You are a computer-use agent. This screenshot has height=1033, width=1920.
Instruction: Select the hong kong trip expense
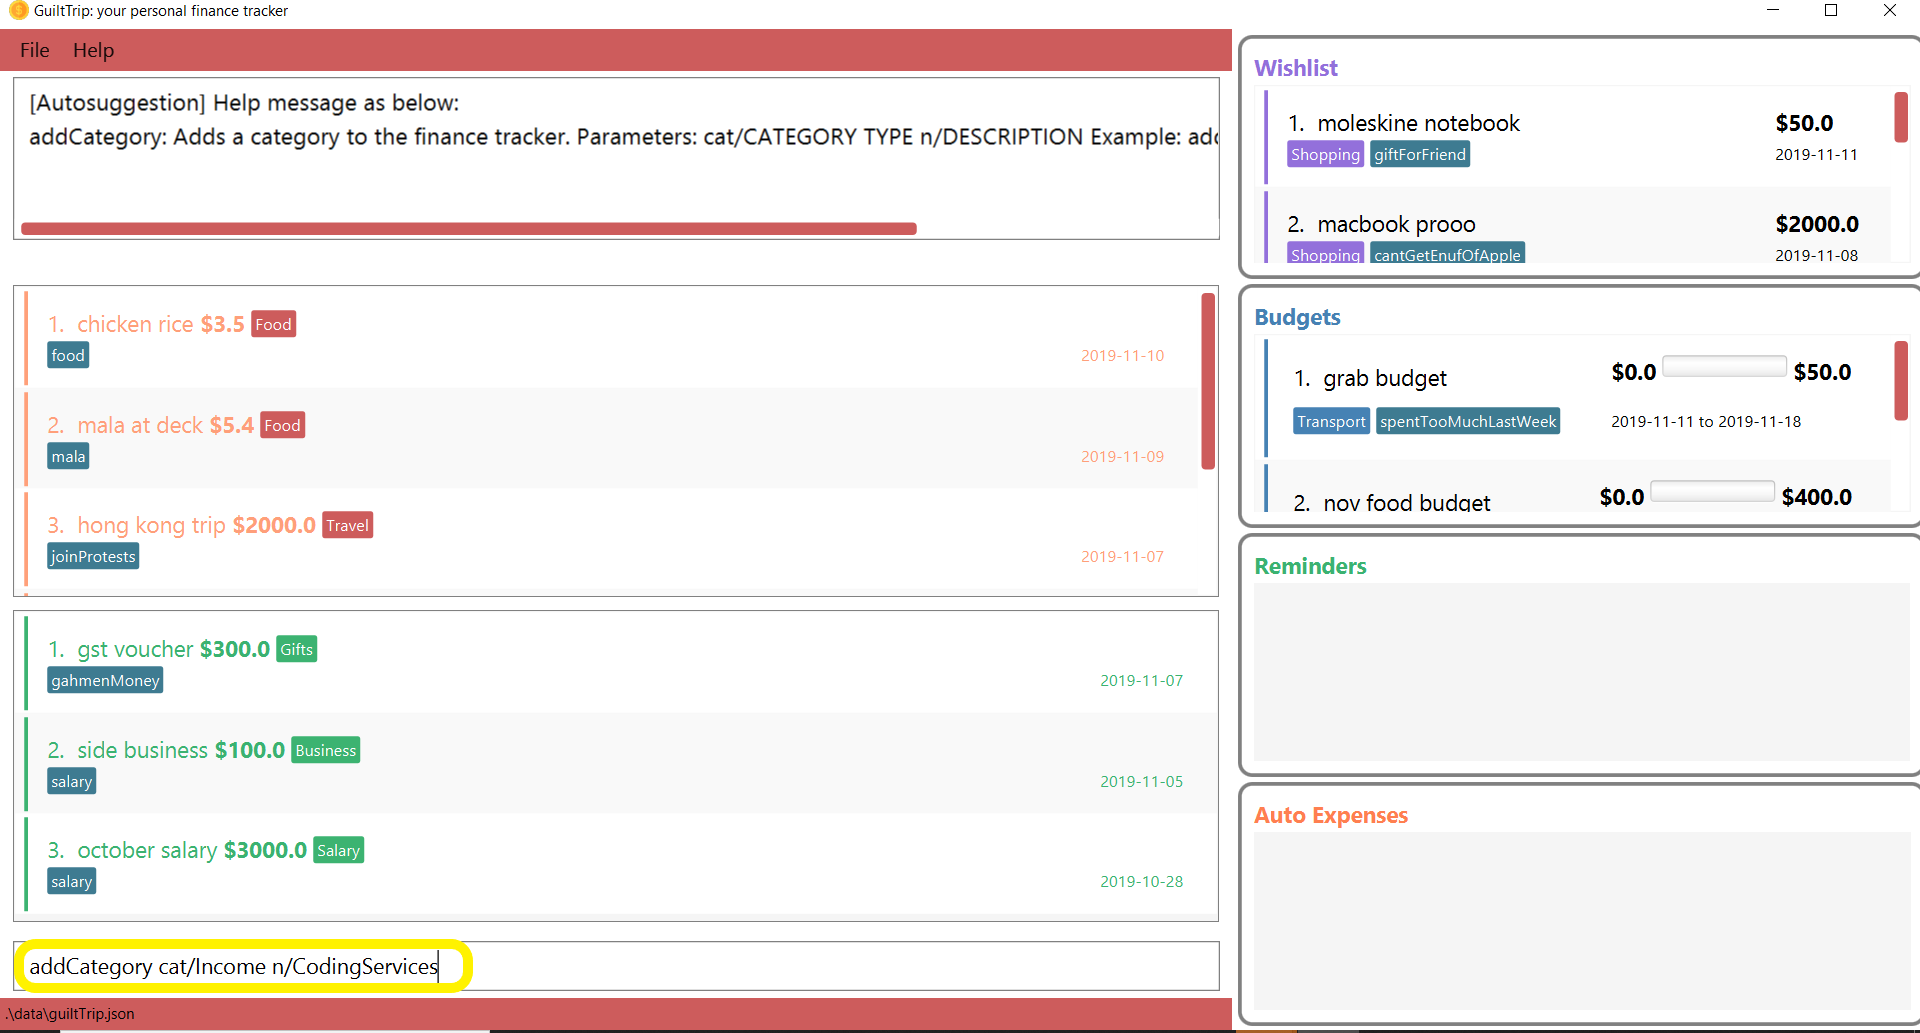tap(612, 540)
